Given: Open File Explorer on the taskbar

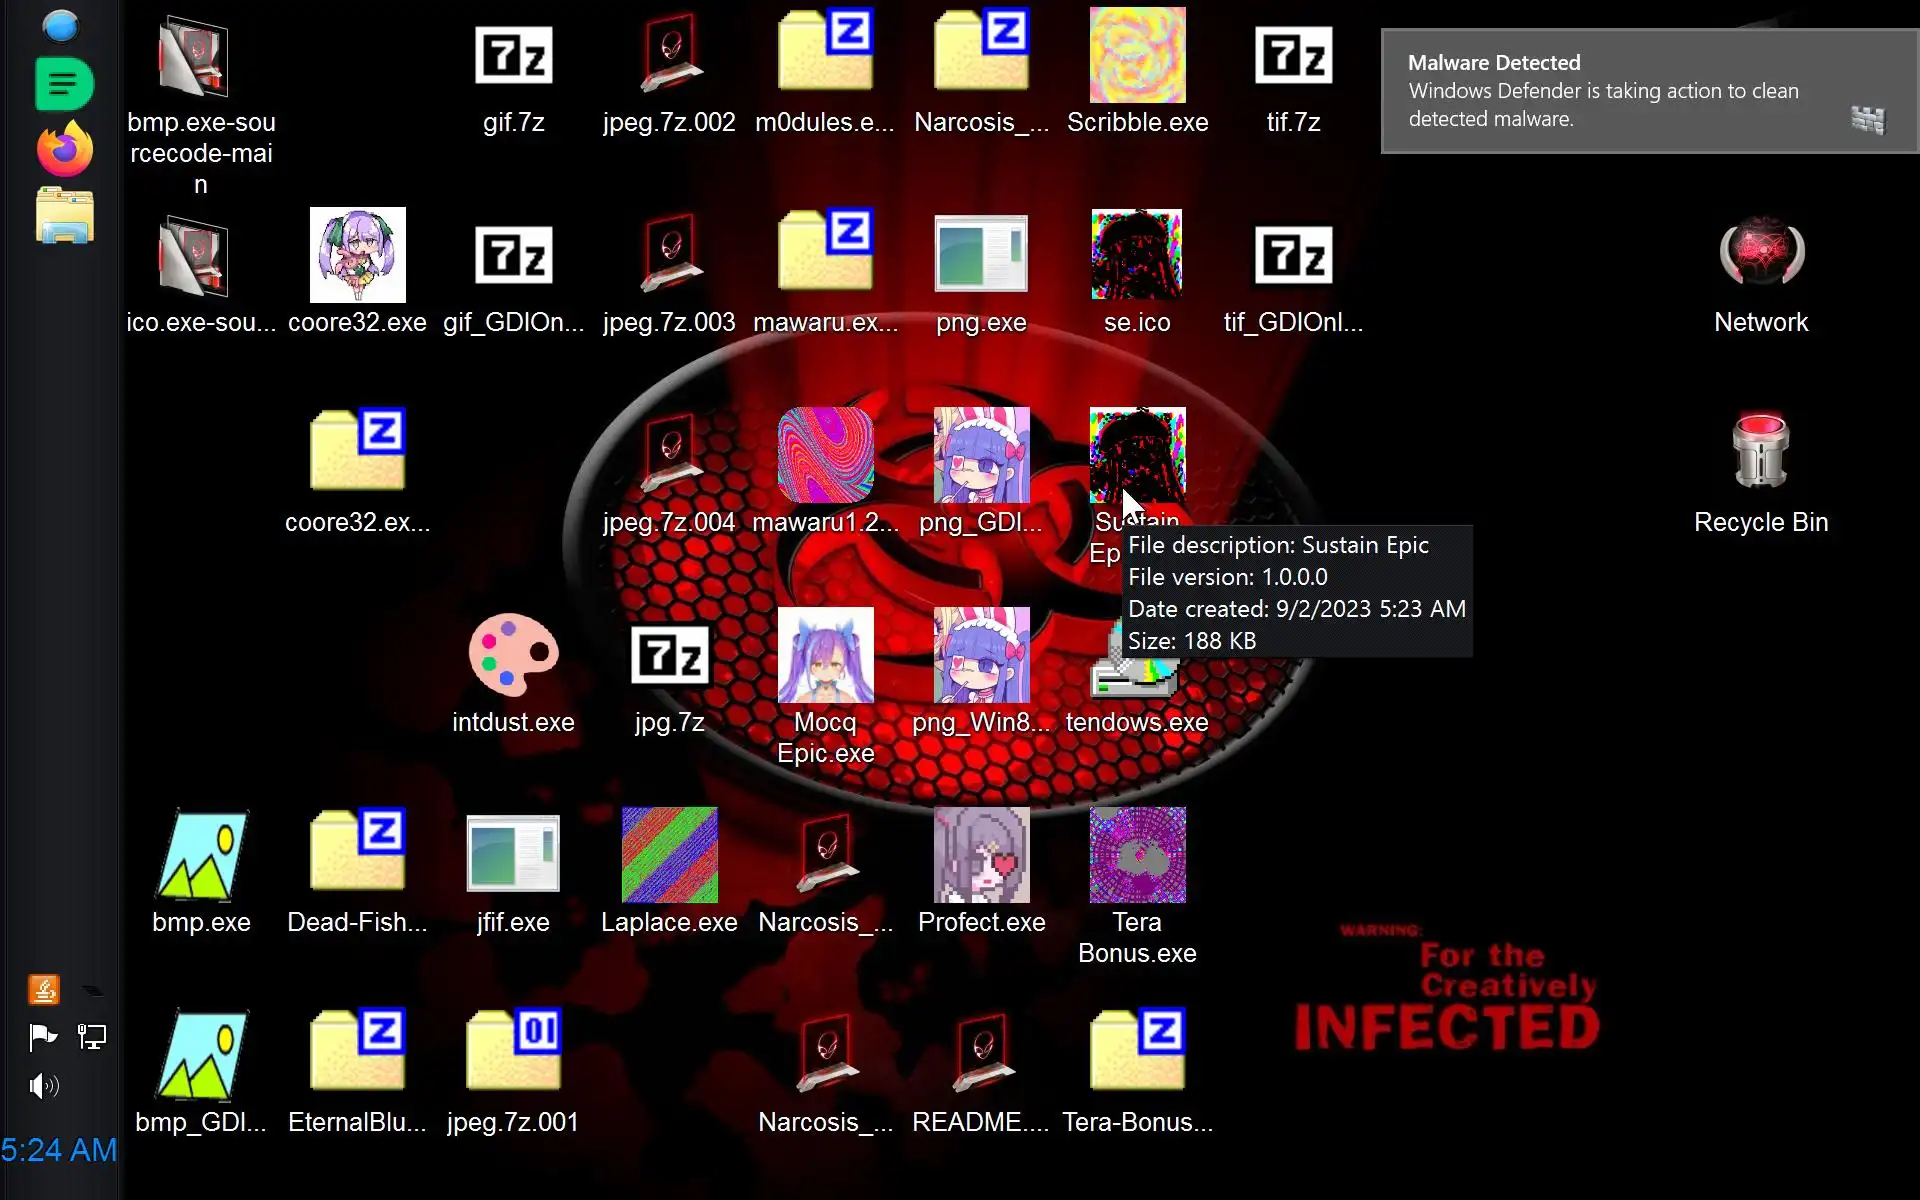Looking at the screenshot, I should [64, 215].
